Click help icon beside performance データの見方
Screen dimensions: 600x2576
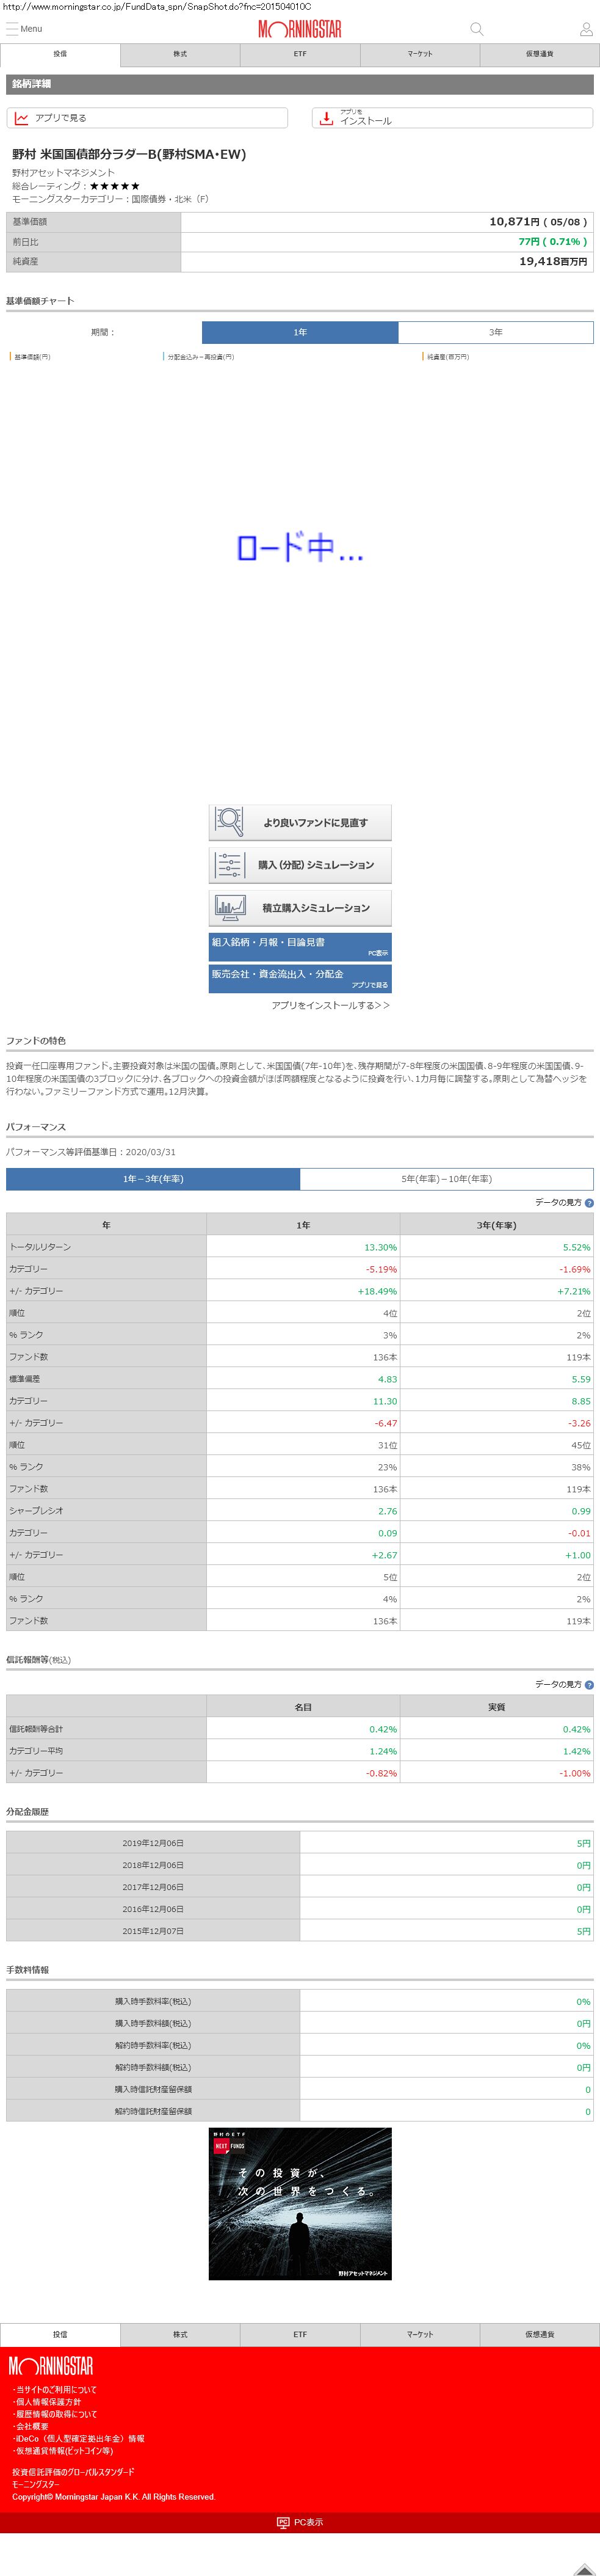coord(589,1203)
